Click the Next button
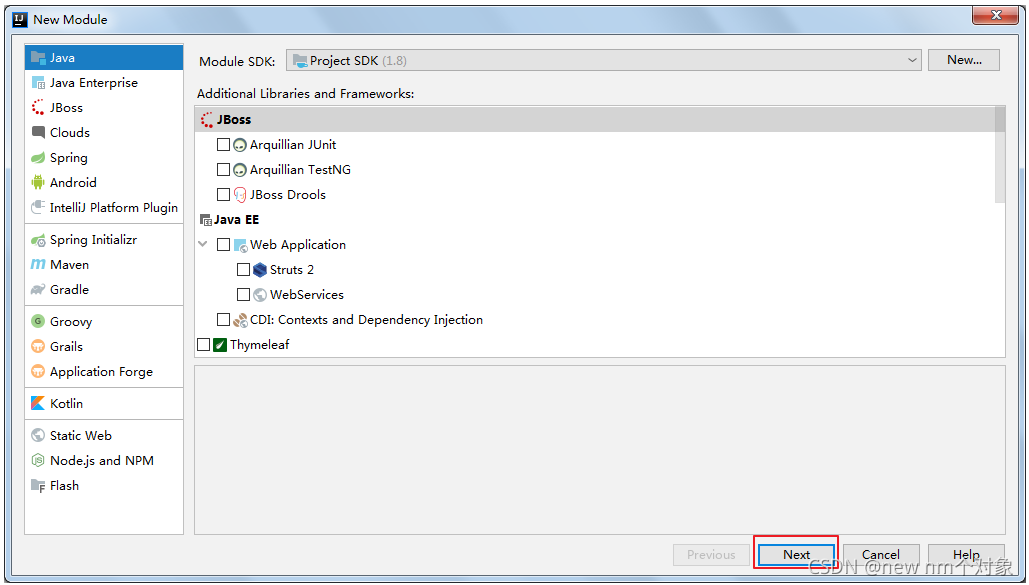 [x=796, y=555]
